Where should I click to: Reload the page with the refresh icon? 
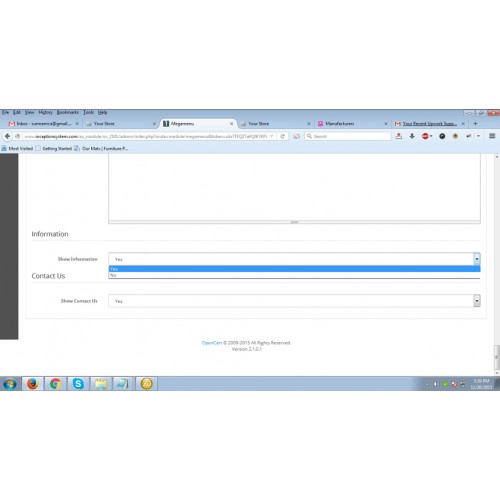(x=282, y=136)
